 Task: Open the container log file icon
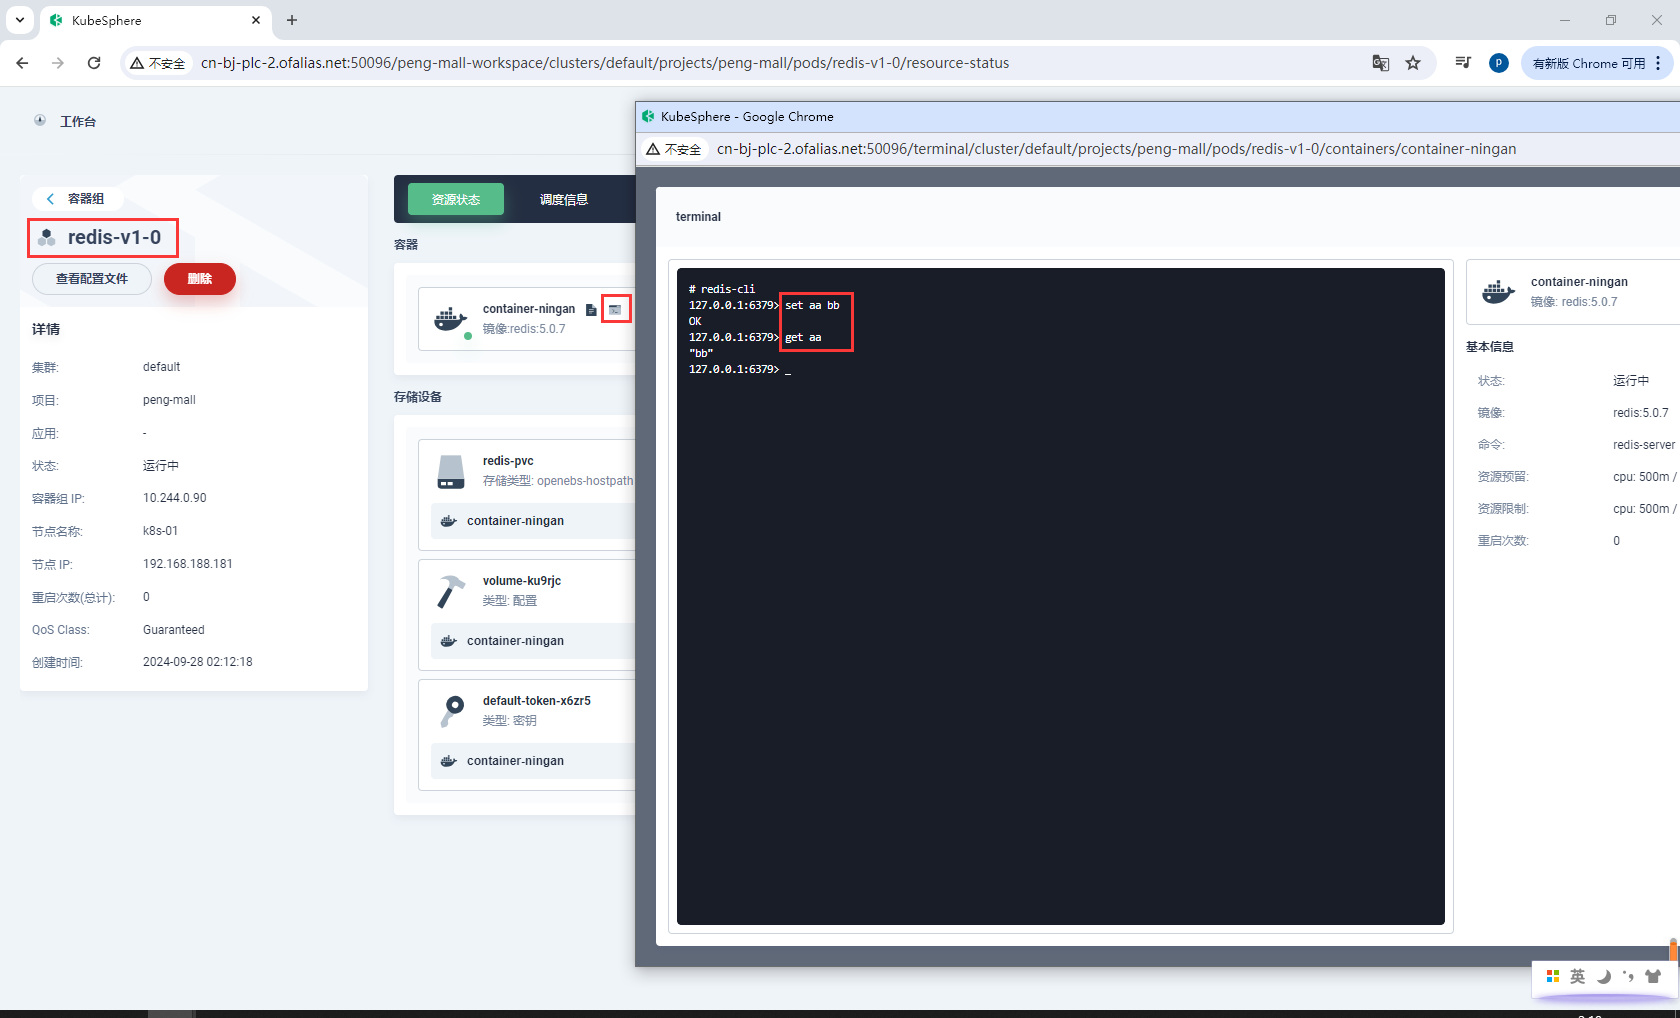pos(591,310)
